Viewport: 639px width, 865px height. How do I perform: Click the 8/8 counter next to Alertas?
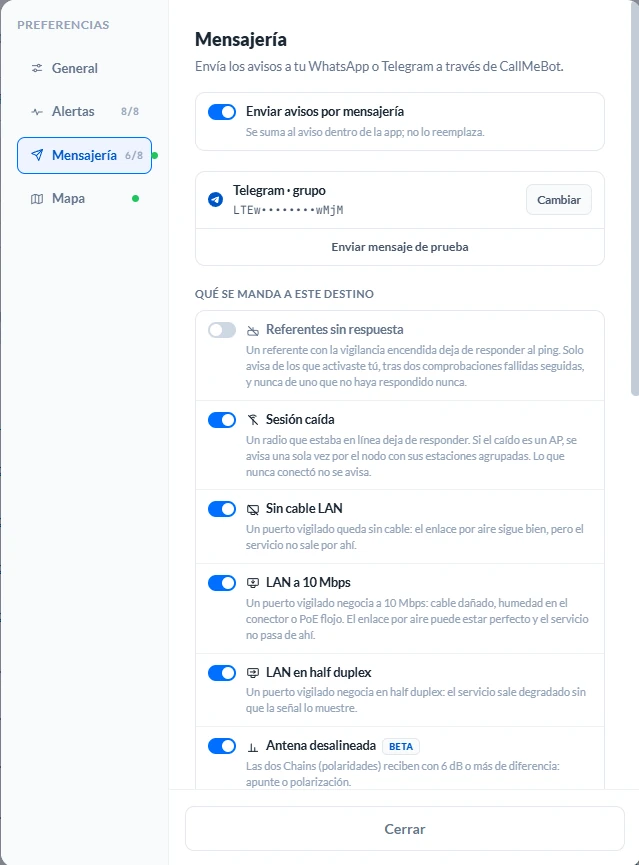[130, 111]
